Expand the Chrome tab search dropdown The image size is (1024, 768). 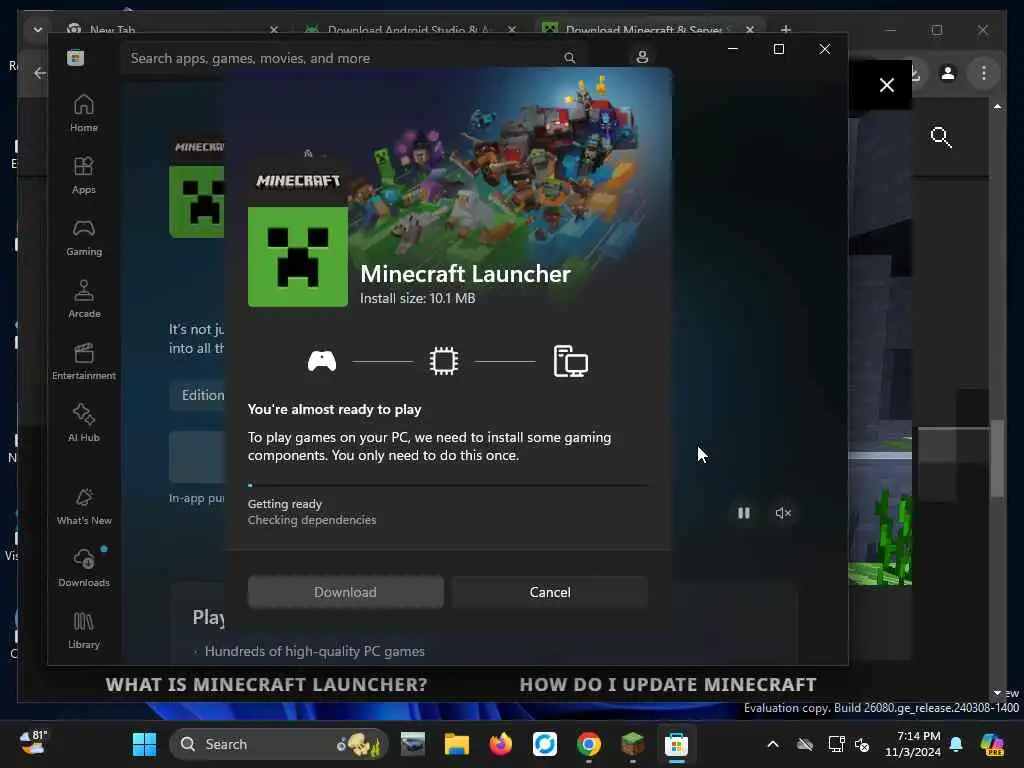(37, 29)
